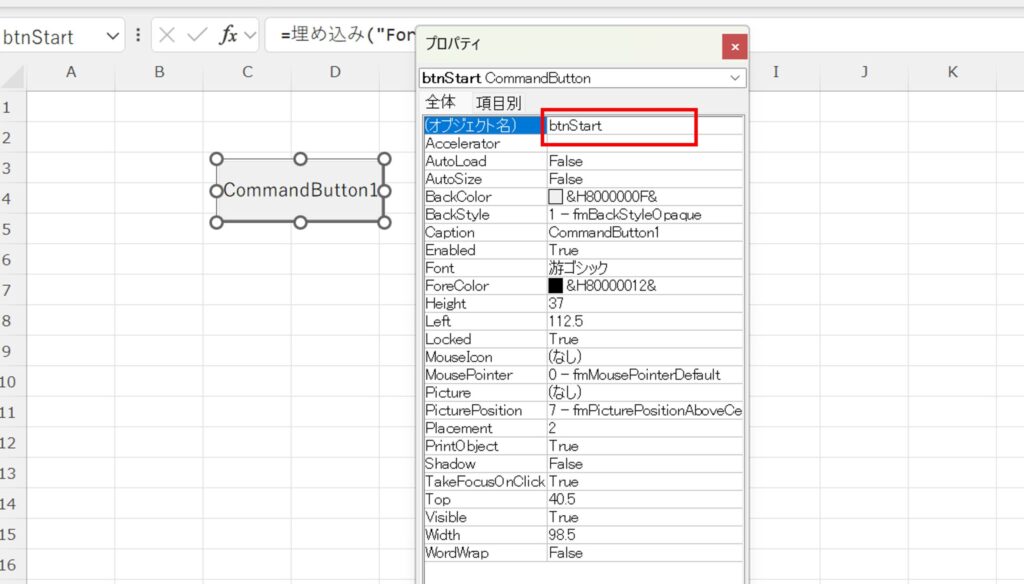Select column J header

[864, 72]
